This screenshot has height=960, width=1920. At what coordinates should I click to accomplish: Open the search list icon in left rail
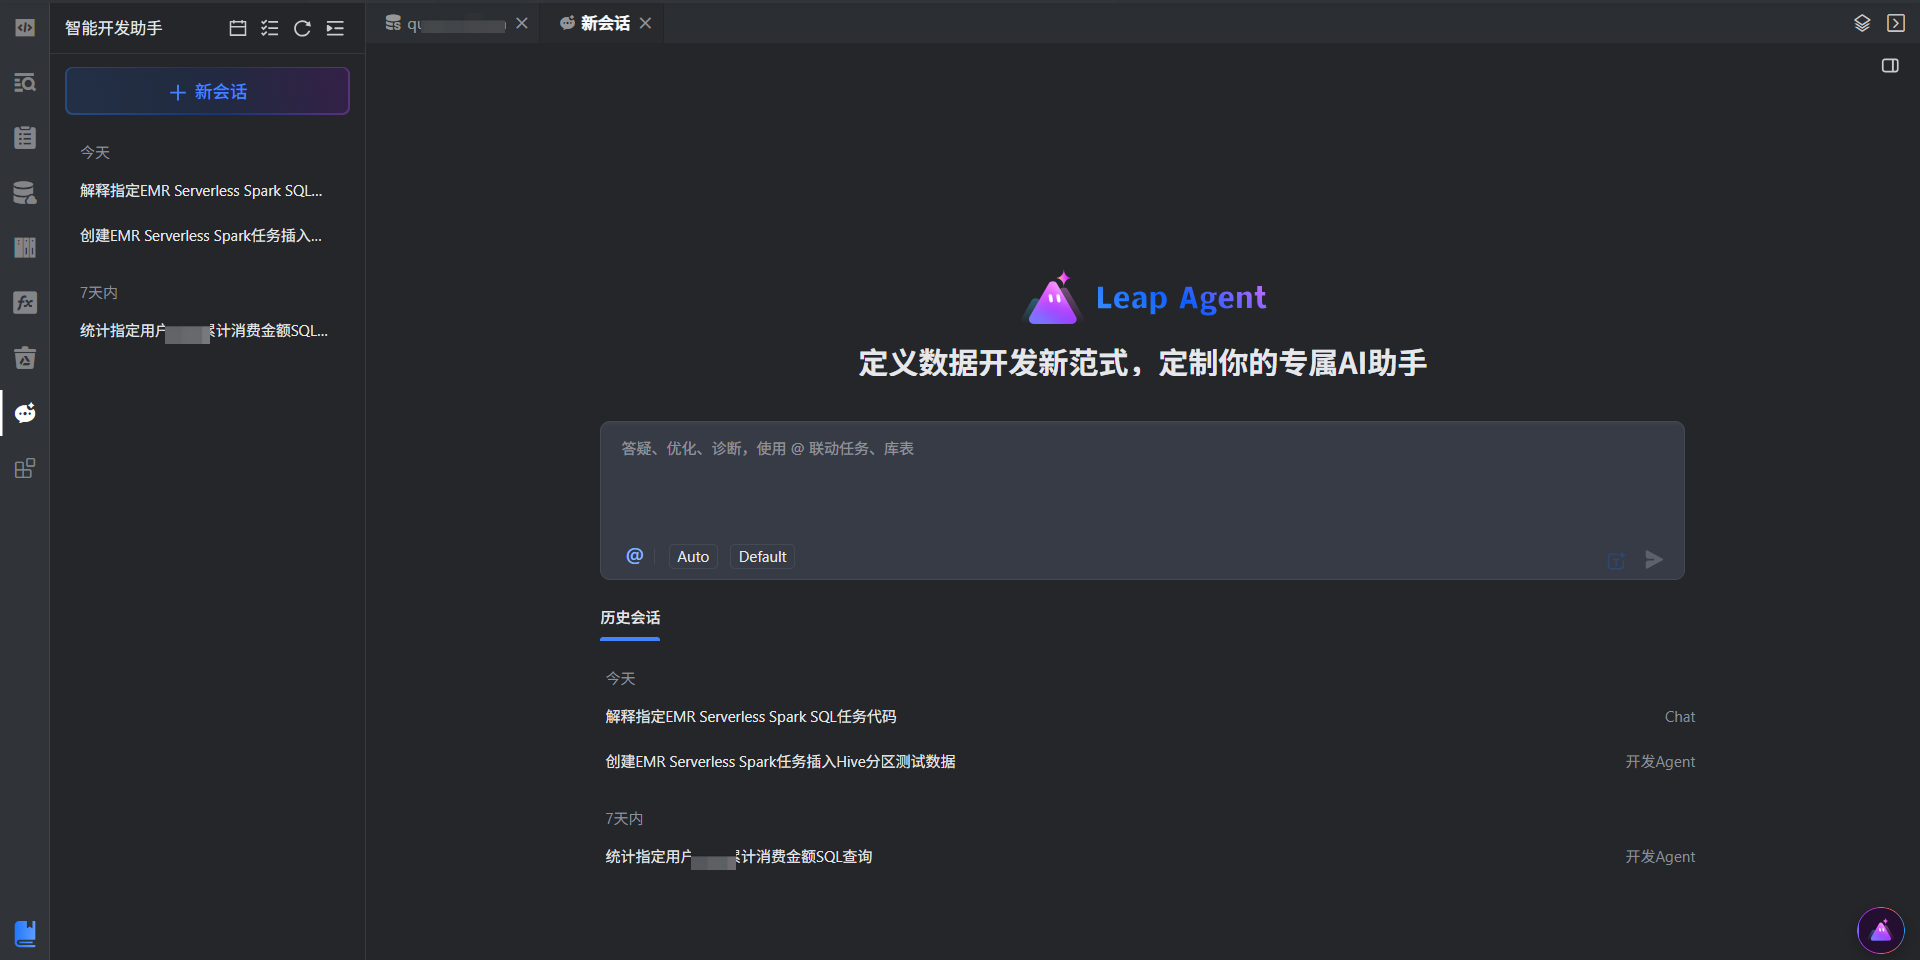coord(25,83)
